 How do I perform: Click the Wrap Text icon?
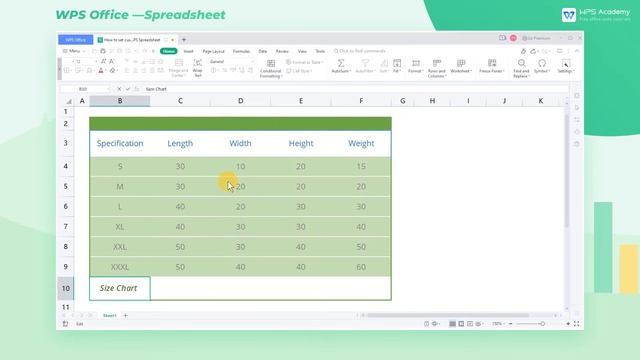coord(198,63)
